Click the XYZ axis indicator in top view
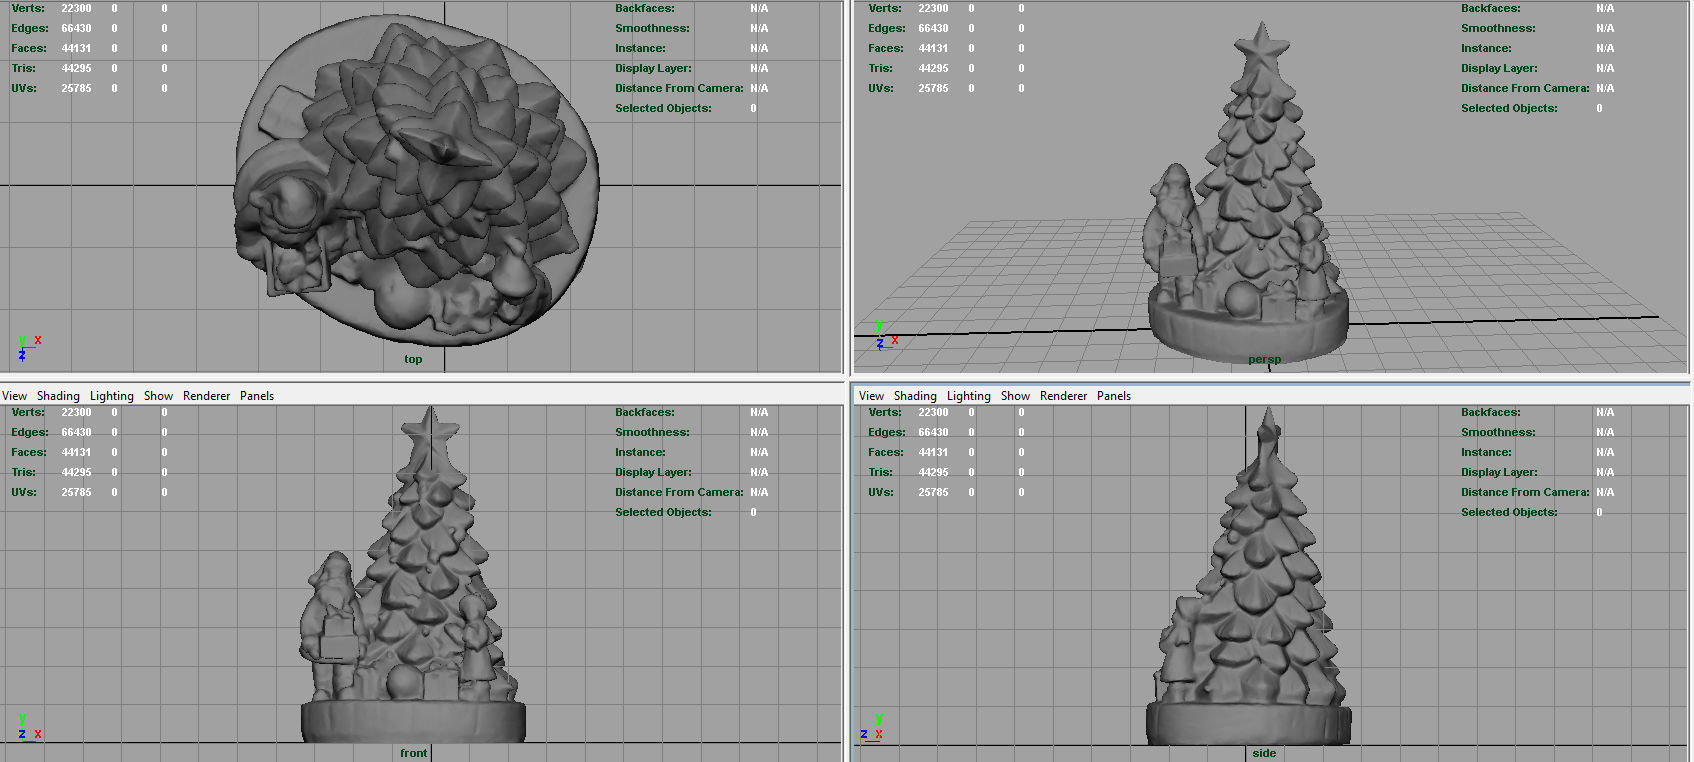The height and width of the screenshot is (762, 1694). pyautogui.click(x=28, y=348)
